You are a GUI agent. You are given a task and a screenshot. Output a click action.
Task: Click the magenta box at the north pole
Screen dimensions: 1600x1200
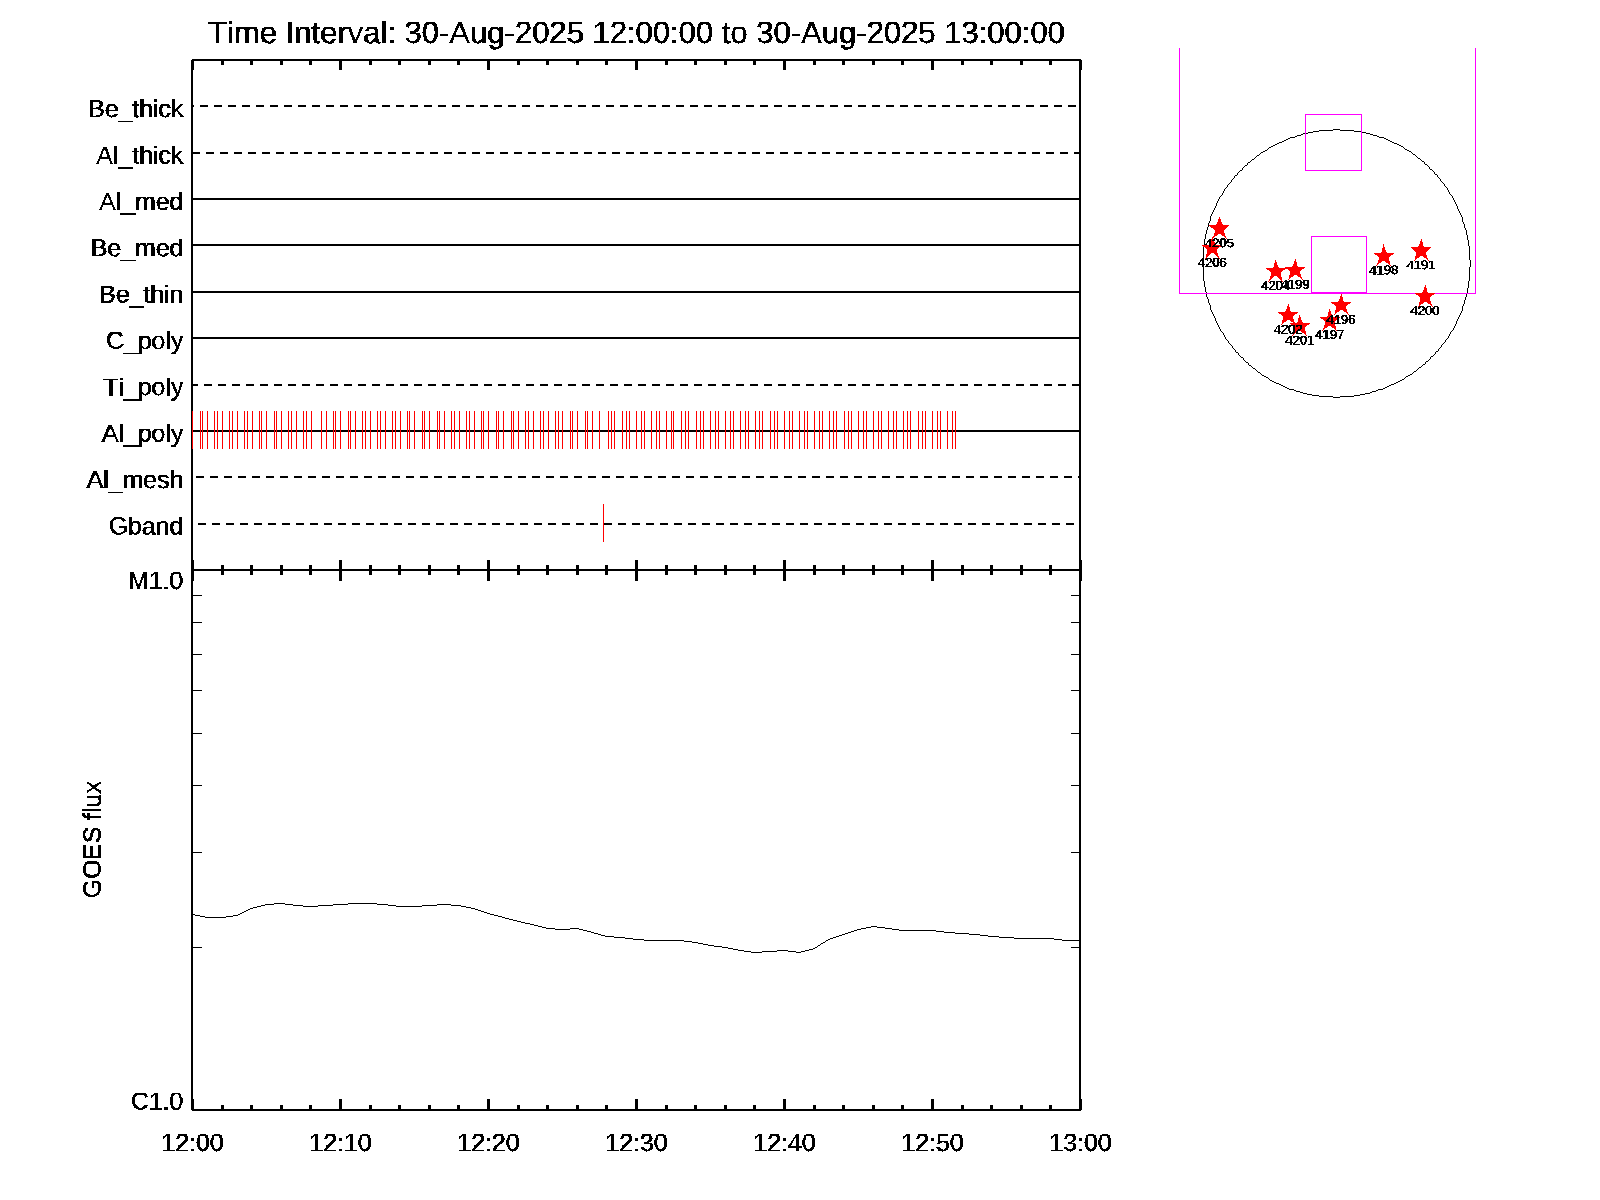click(x=1333, y=142)
